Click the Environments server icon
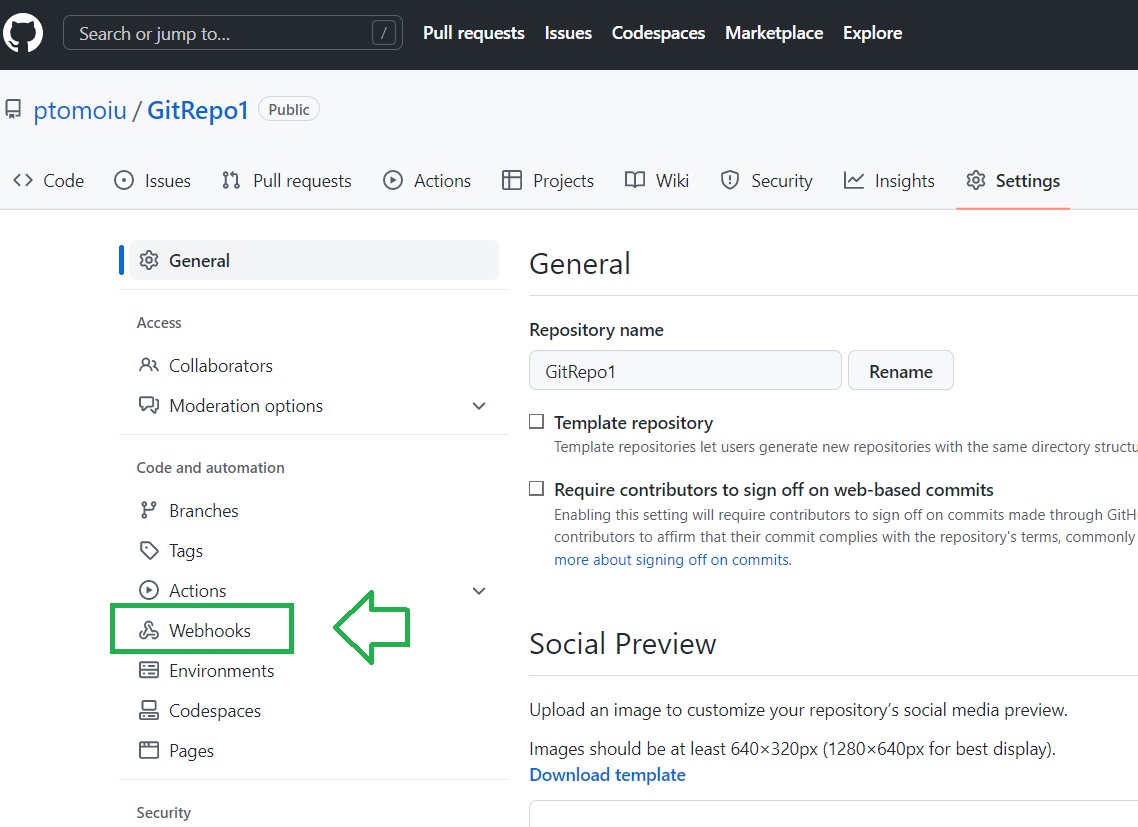Screen dimensions: 1138x827 coord(149,670)
